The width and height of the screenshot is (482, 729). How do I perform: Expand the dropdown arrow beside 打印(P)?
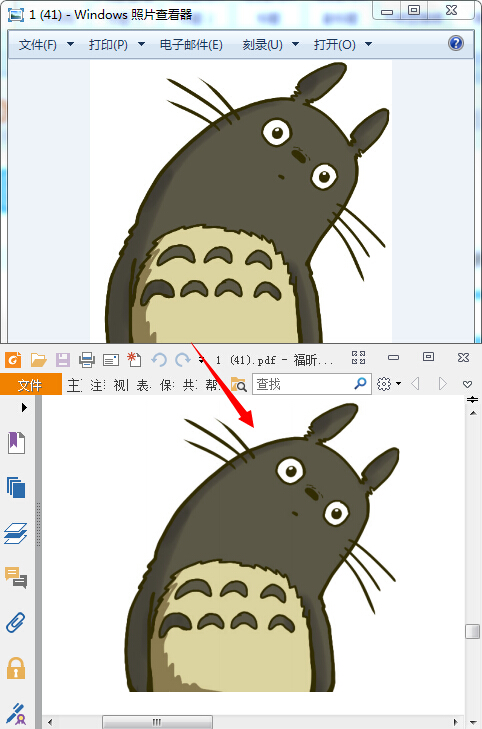[x=141, y=44]
